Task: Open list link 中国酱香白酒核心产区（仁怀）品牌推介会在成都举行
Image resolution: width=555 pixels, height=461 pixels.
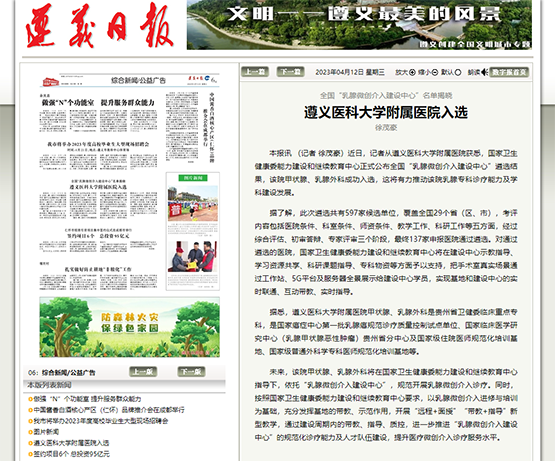Action: (x=109, y=410)
